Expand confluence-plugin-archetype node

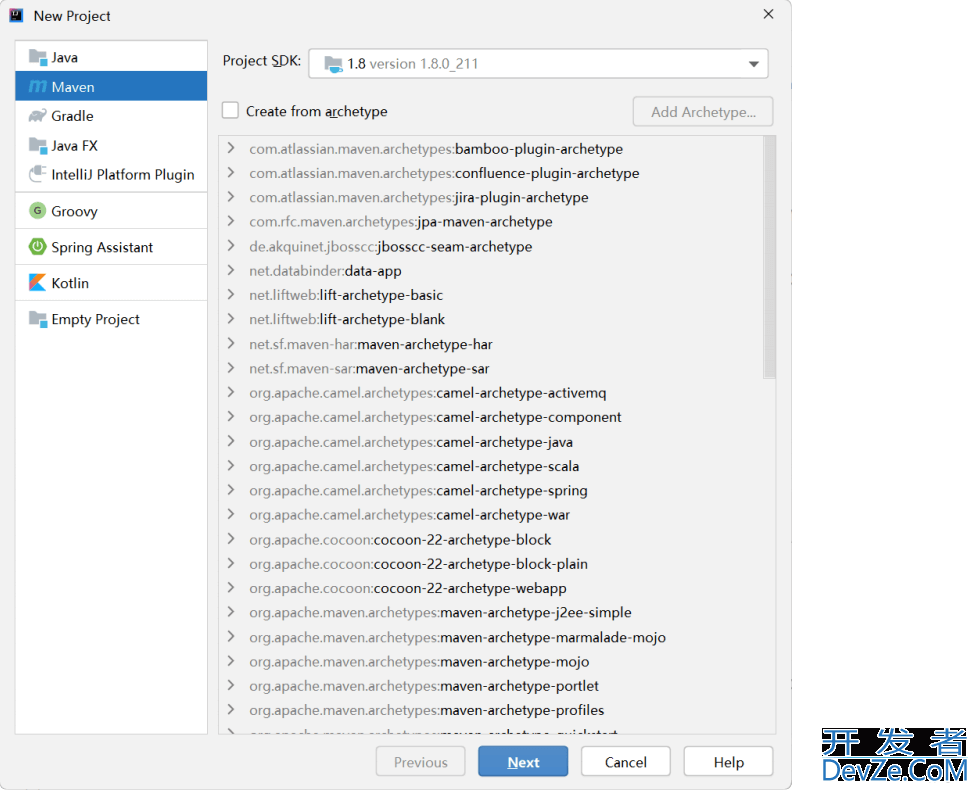(x=231, y=173)
